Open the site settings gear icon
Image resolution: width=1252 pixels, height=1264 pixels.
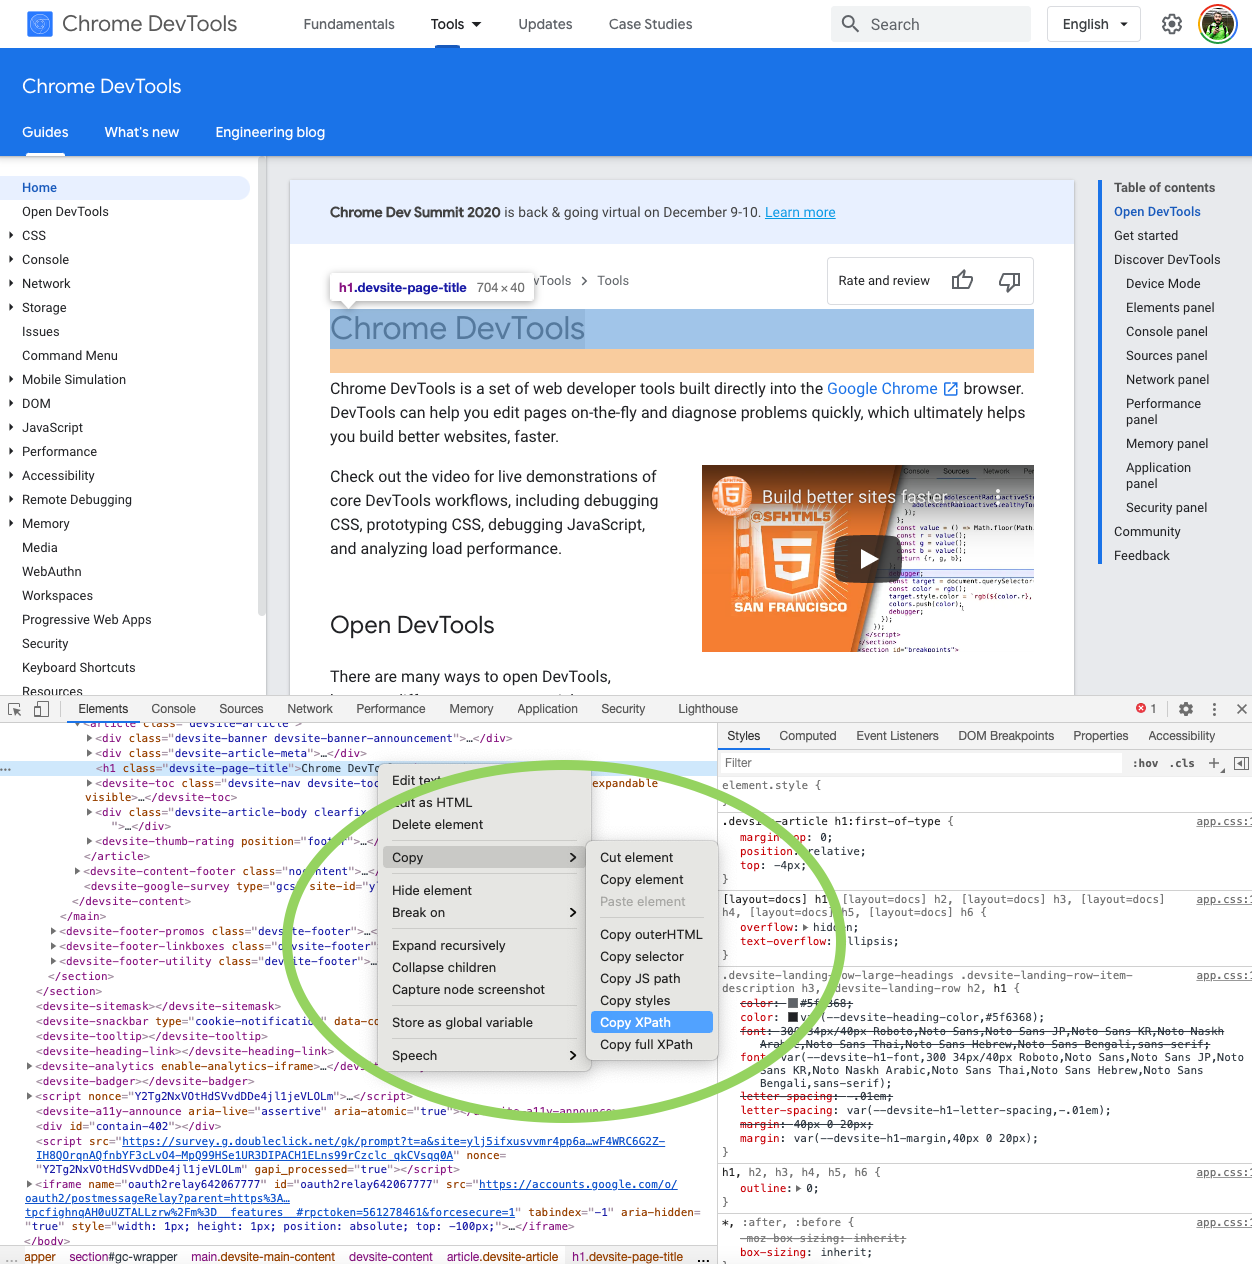click(1172, 24)
